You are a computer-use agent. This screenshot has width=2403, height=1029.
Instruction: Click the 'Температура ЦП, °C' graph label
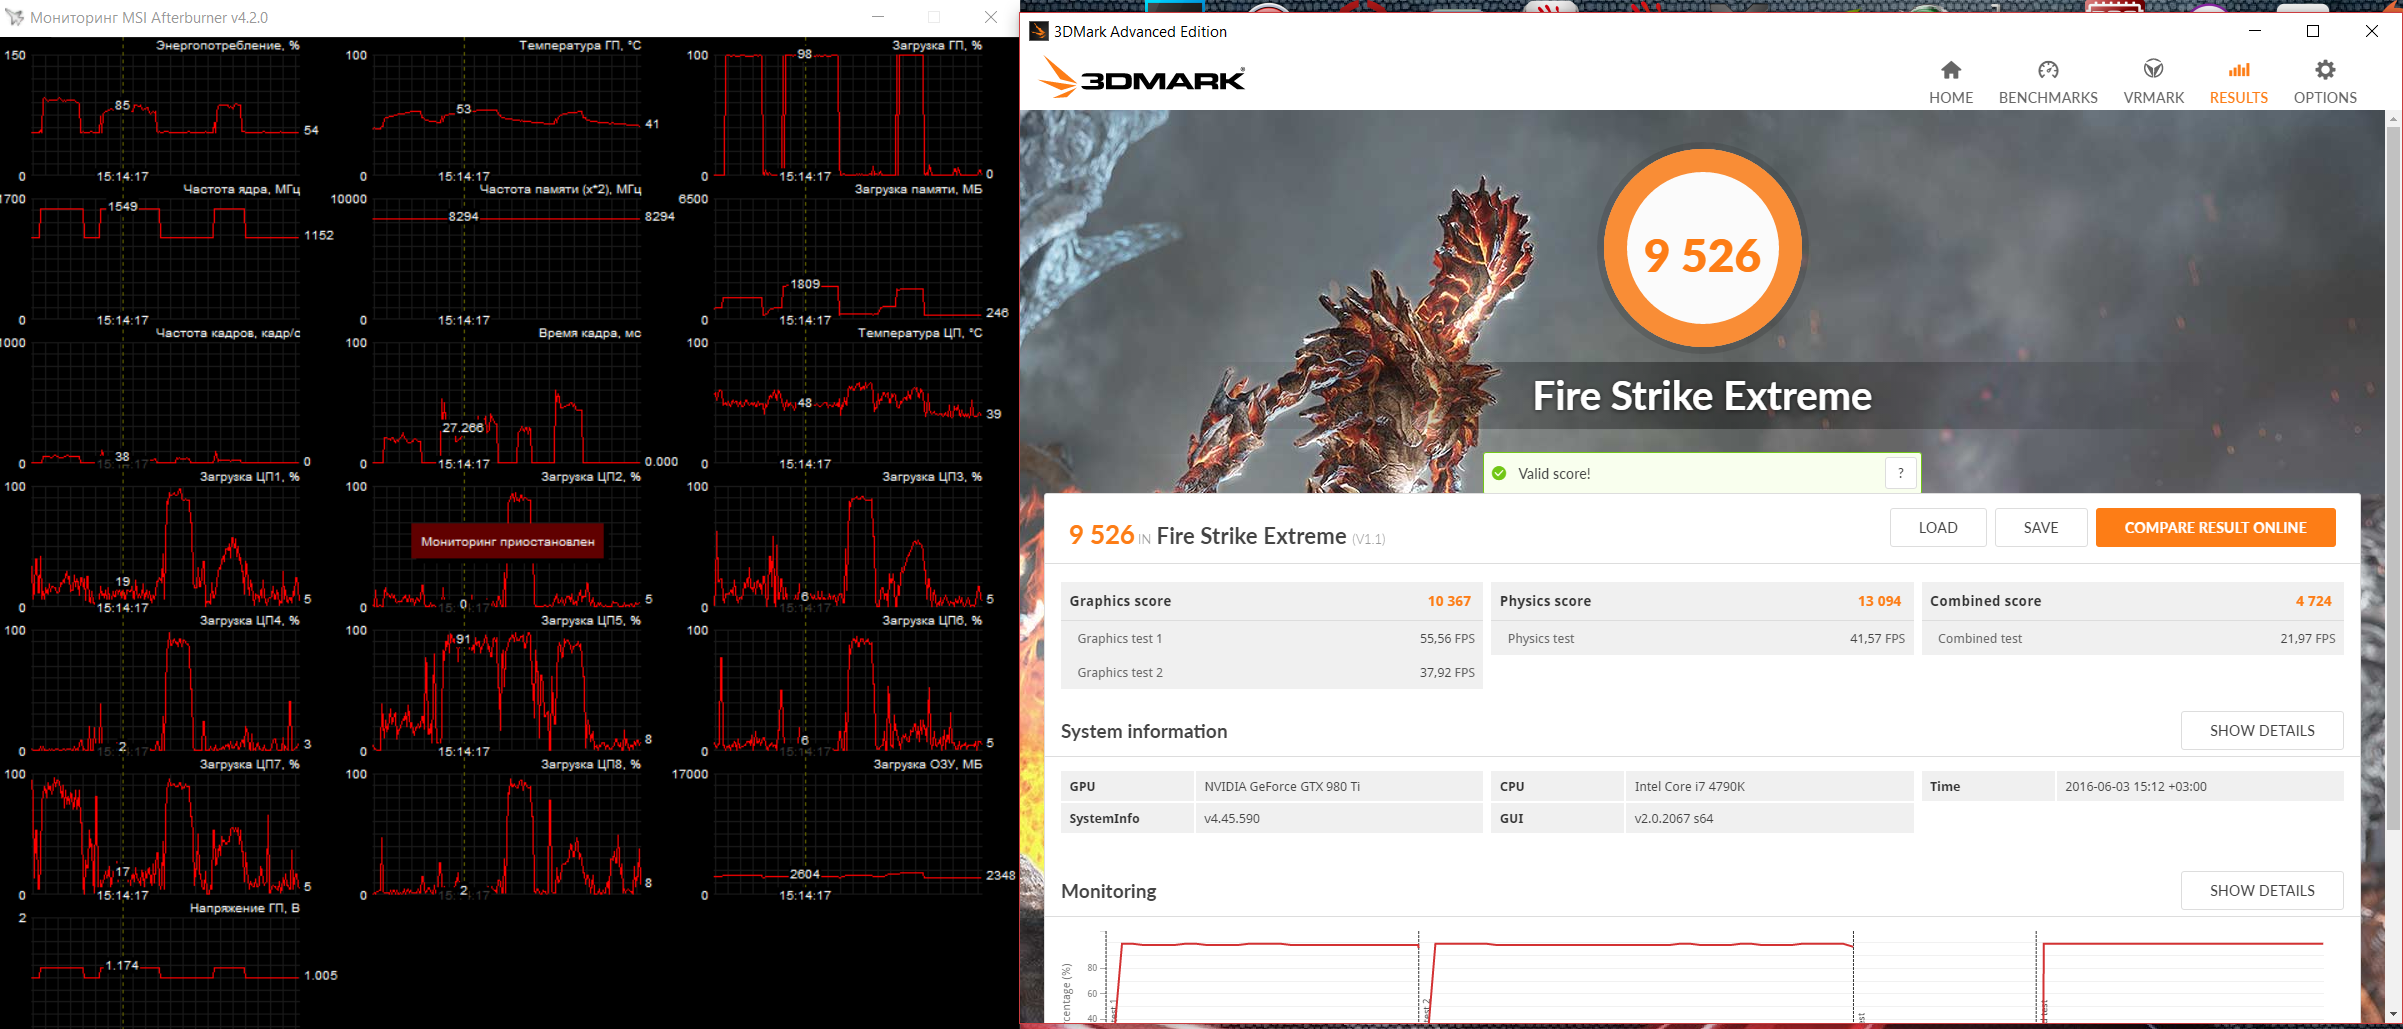point(920,333)
